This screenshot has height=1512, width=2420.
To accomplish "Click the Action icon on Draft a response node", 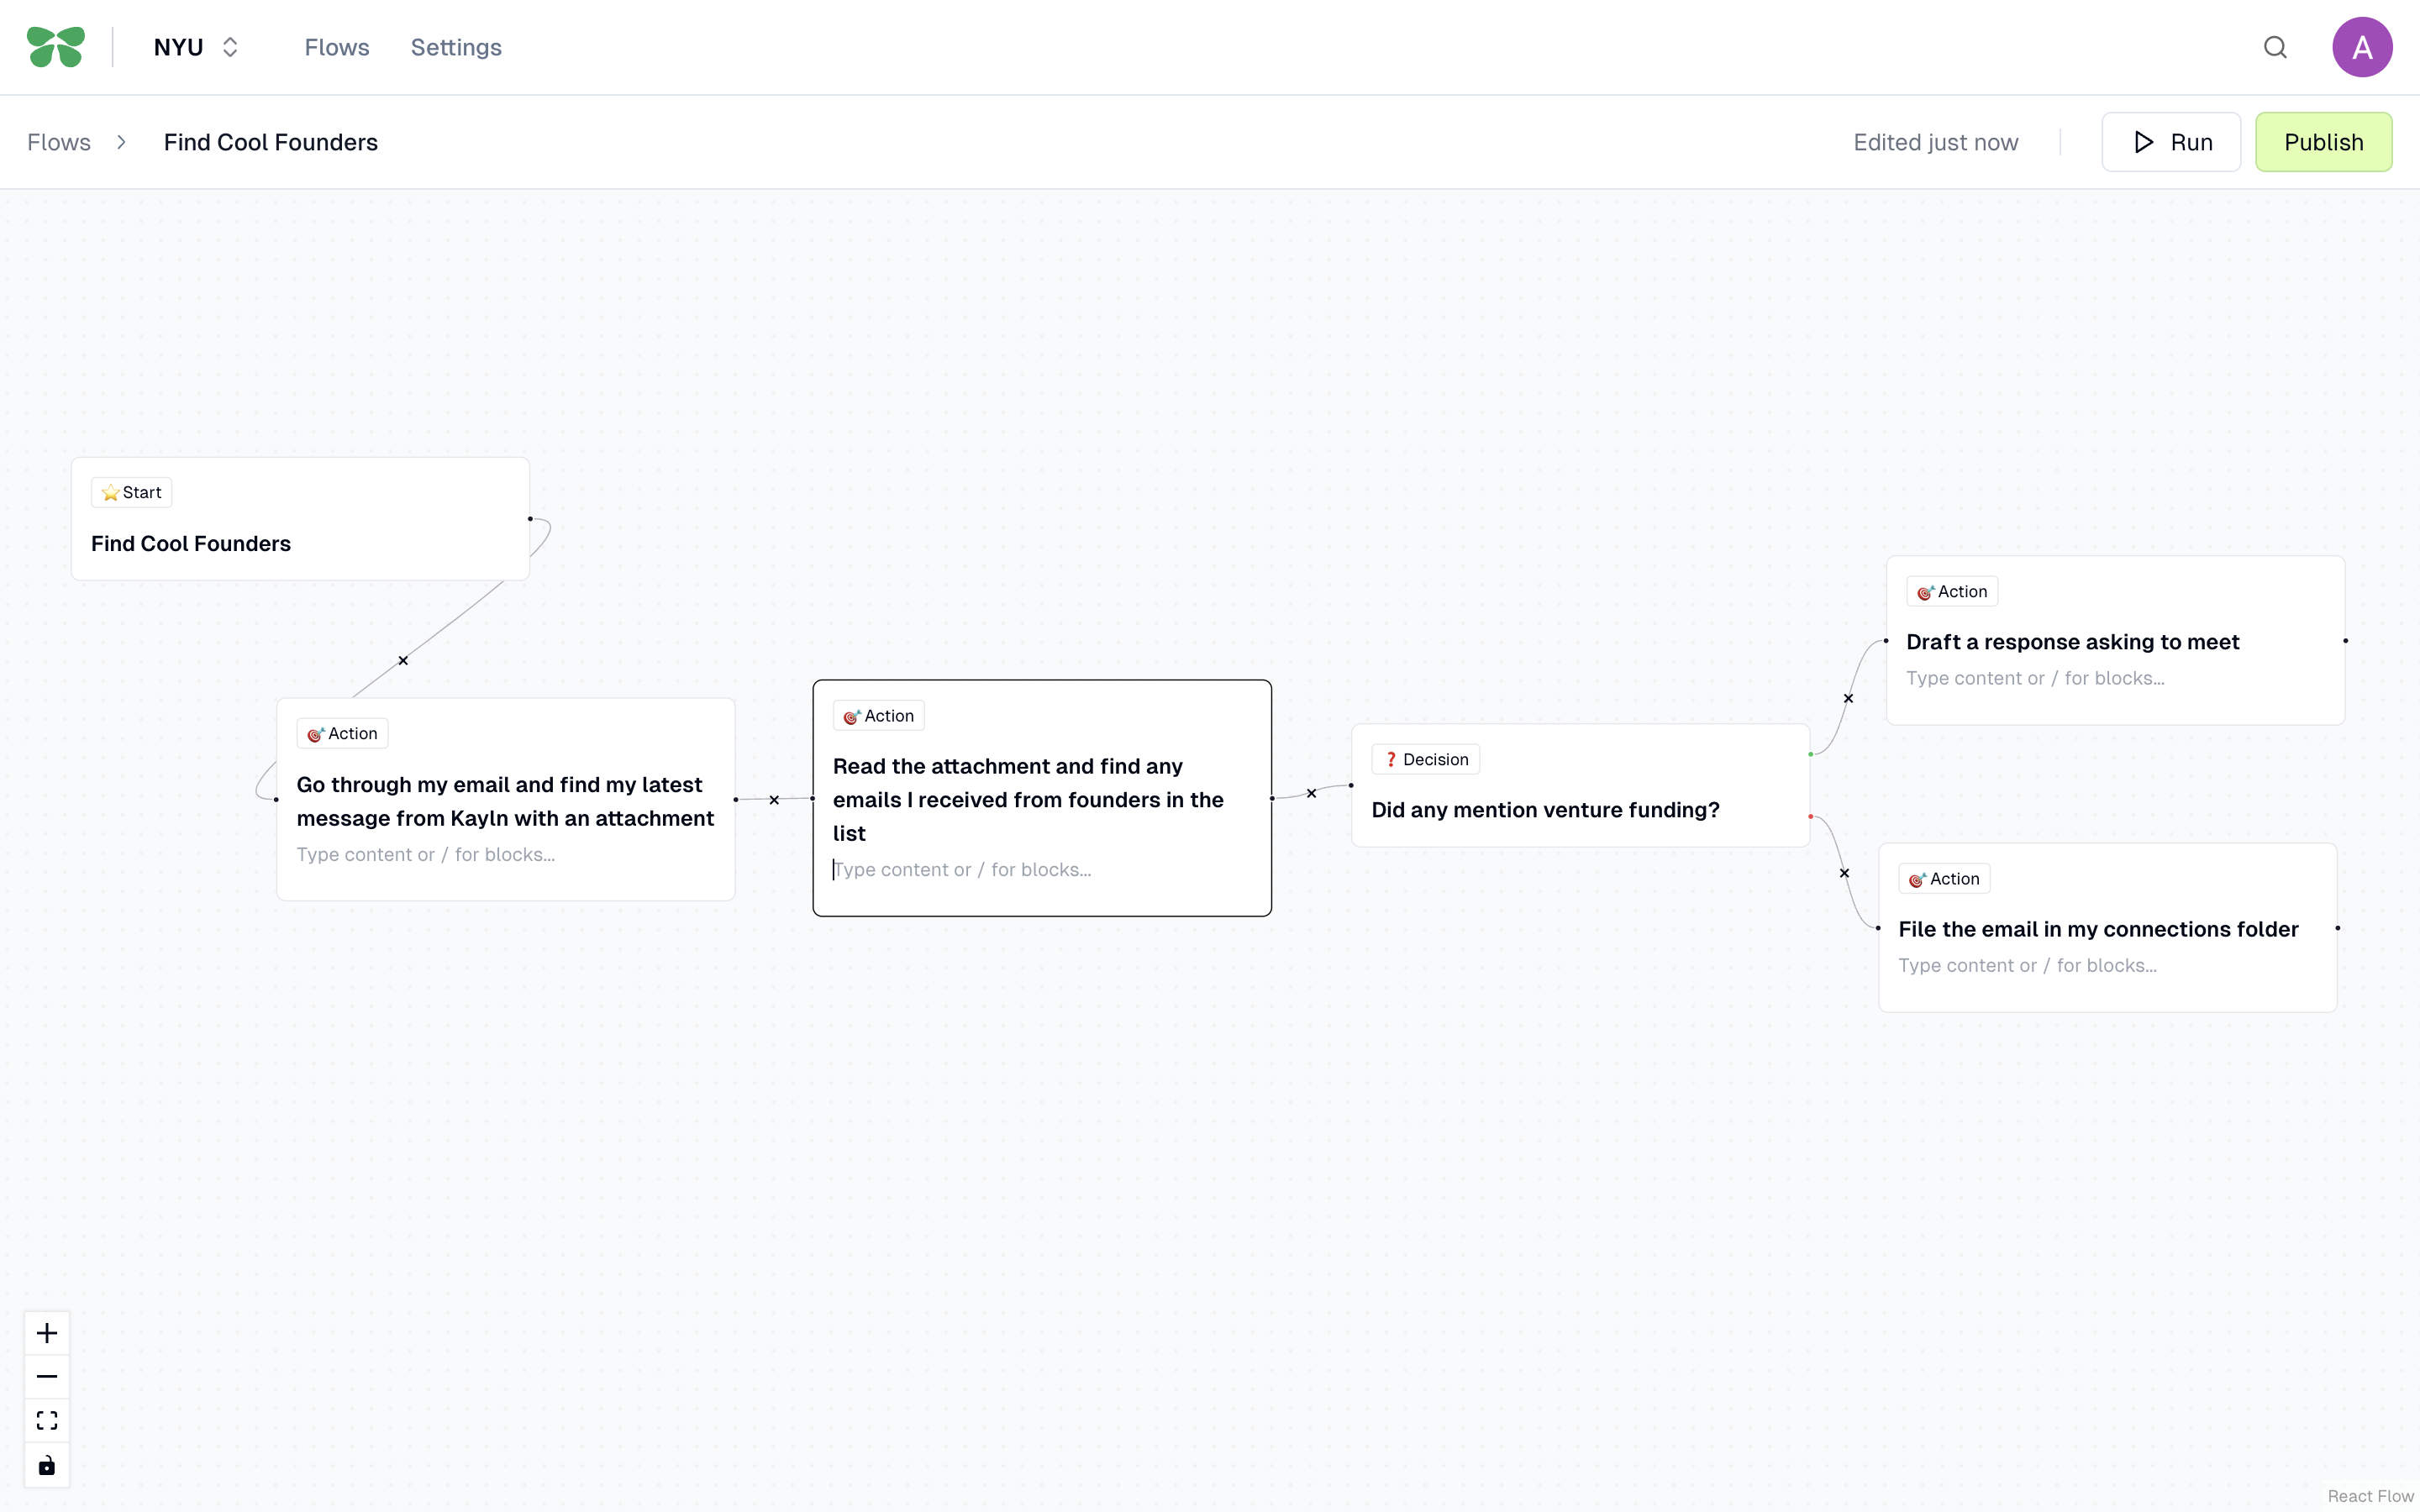I will (x=1923, y=591).
